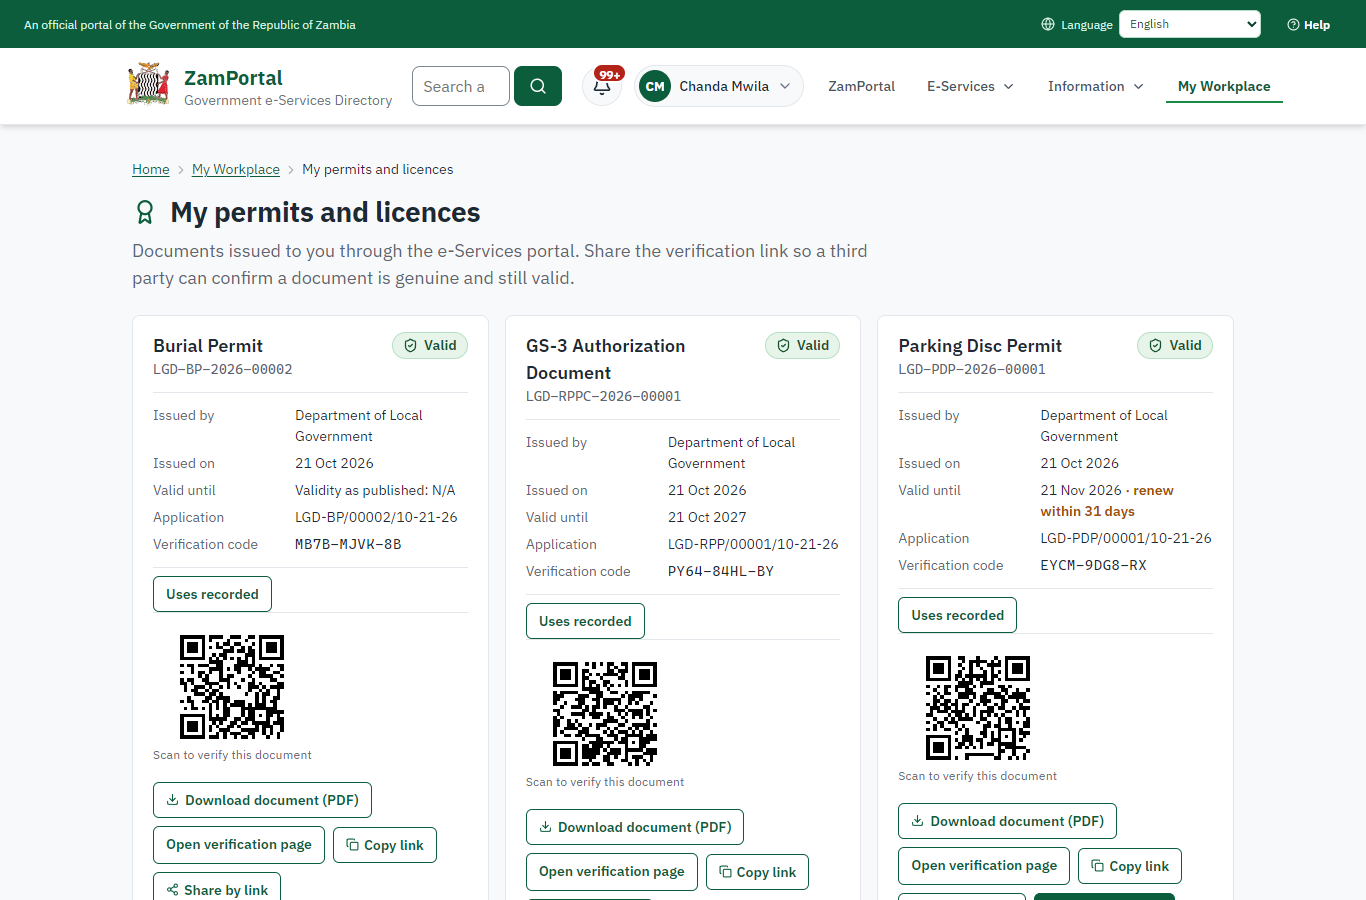The image size is (1366, 900).
Task: Click the Valid badge on Burial Permit
Action: coord(430,345)
